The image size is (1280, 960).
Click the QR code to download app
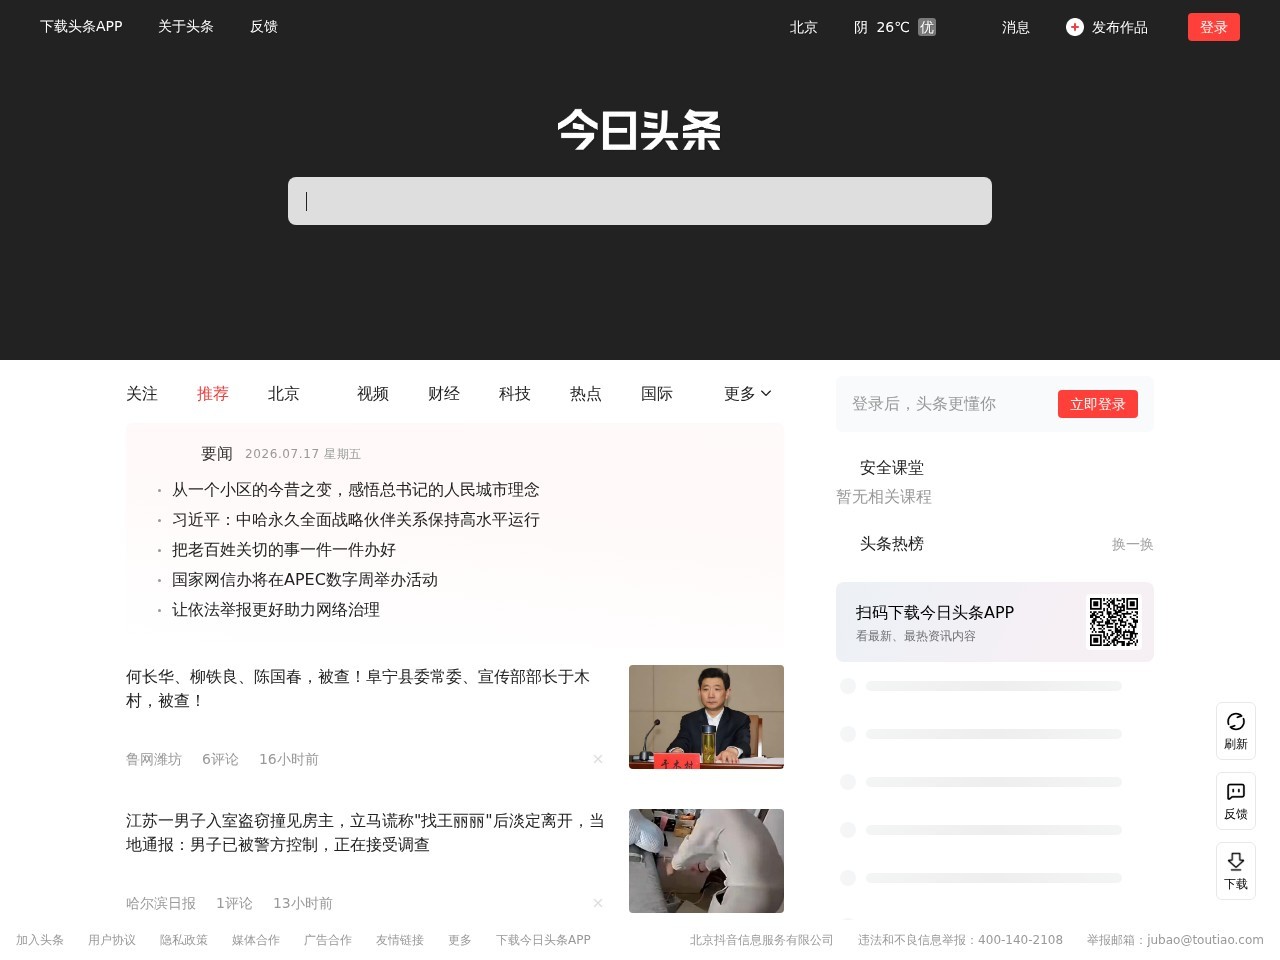point(1114,622)
